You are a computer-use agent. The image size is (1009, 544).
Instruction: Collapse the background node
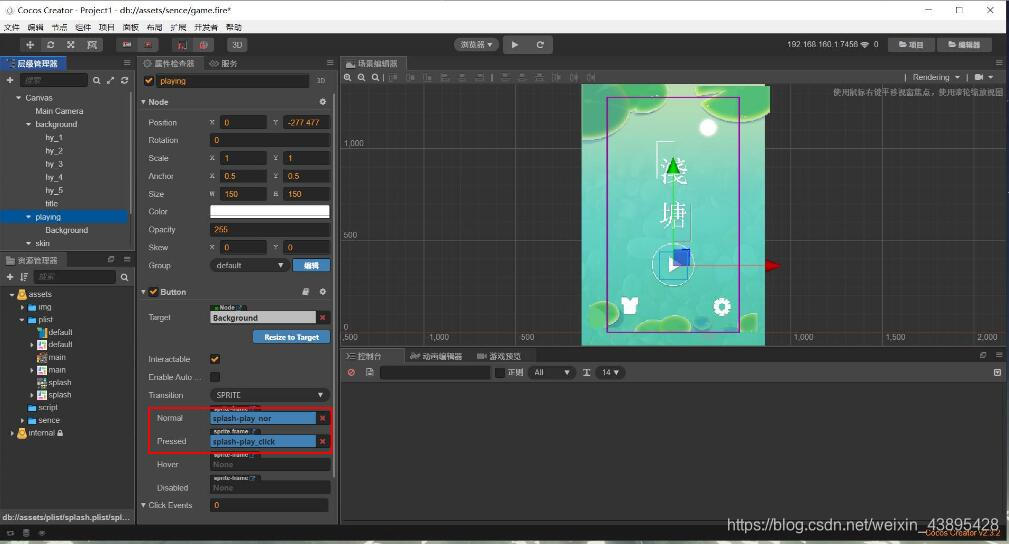pos(28,124)
